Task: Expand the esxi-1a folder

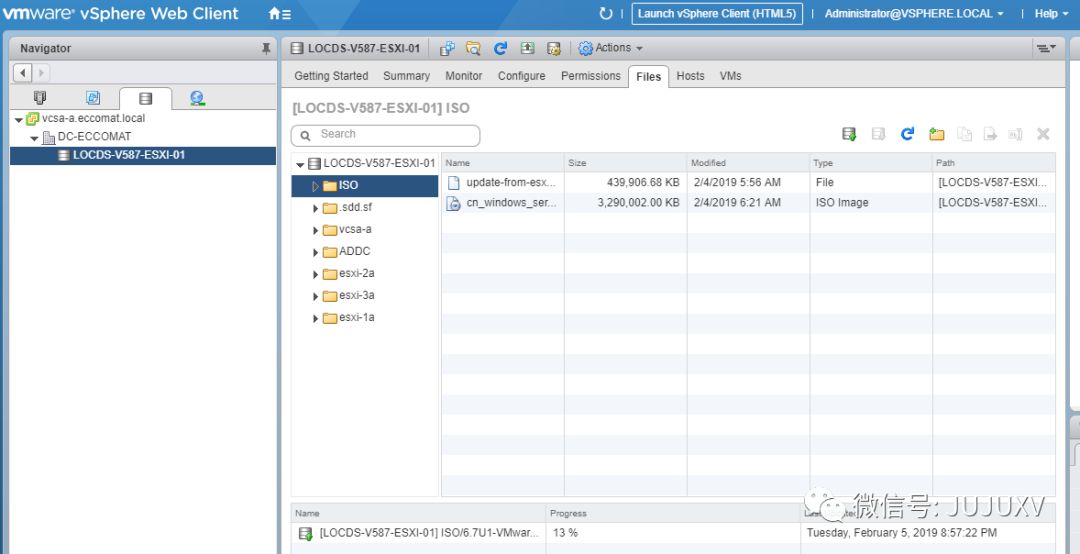Action: click(x=315, y=318)
